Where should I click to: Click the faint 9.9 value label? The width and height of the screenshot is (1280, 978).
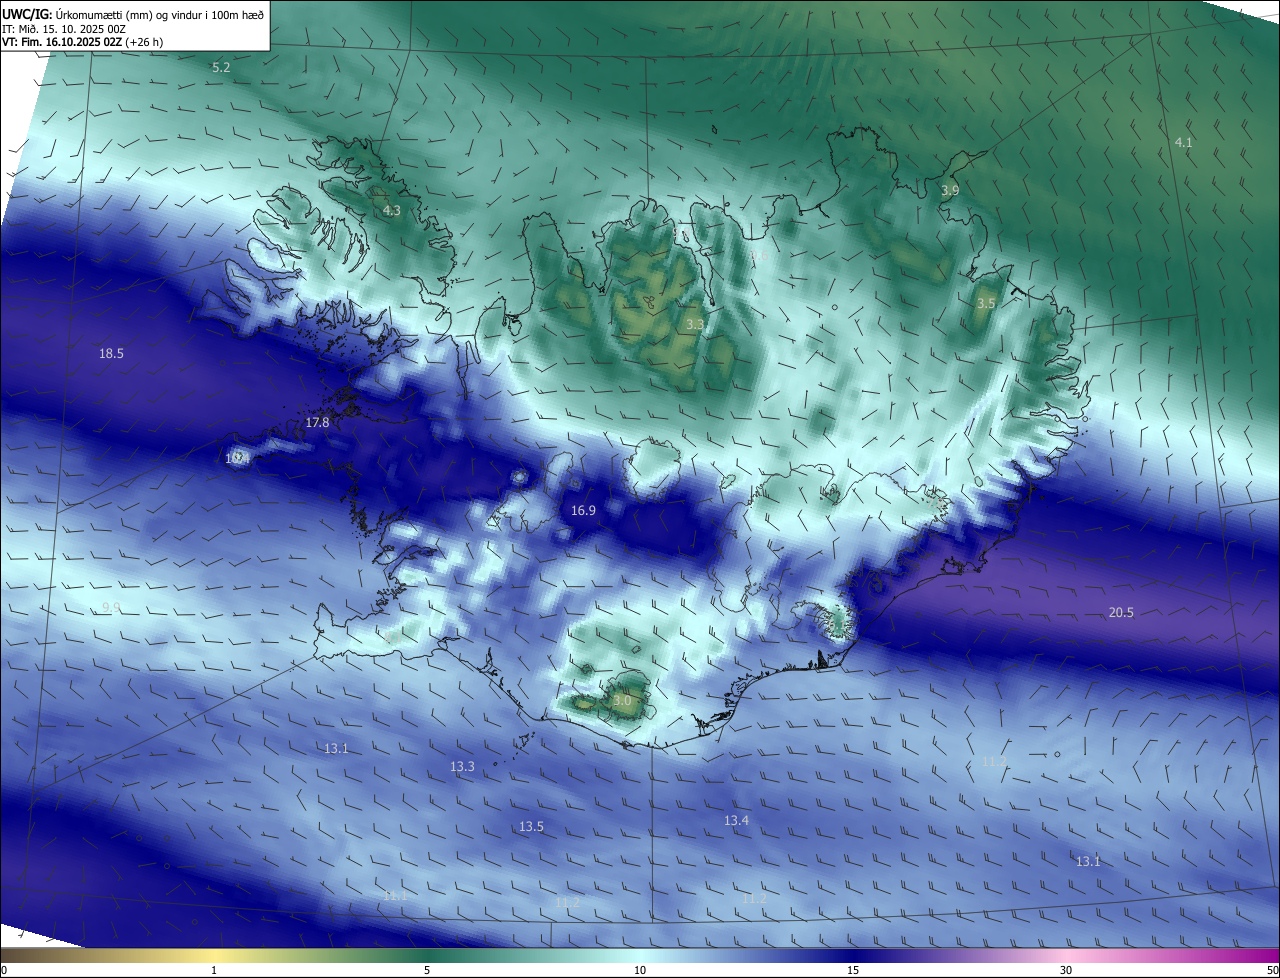[111, 608]
